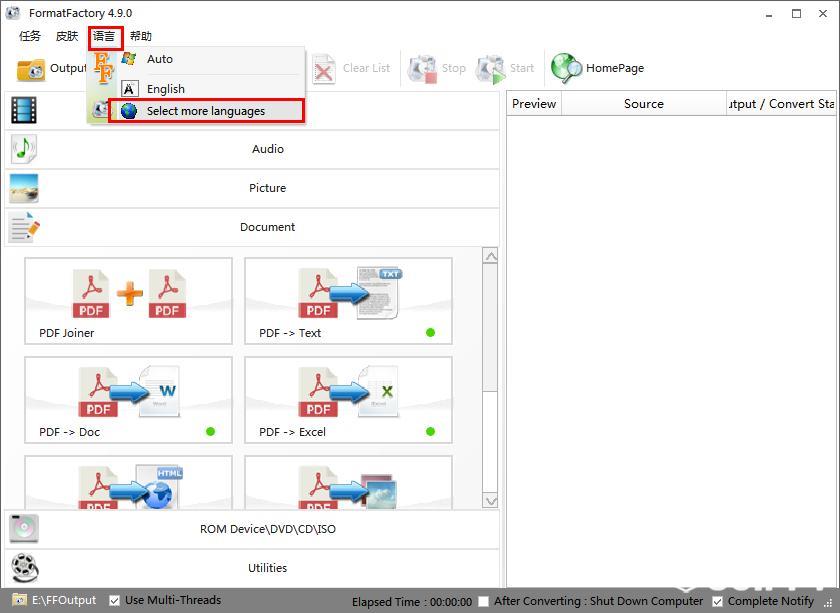Screen dimensions: 840x613
Task: Click the document list scroll up arrow
Action: [x=490, y=256]
